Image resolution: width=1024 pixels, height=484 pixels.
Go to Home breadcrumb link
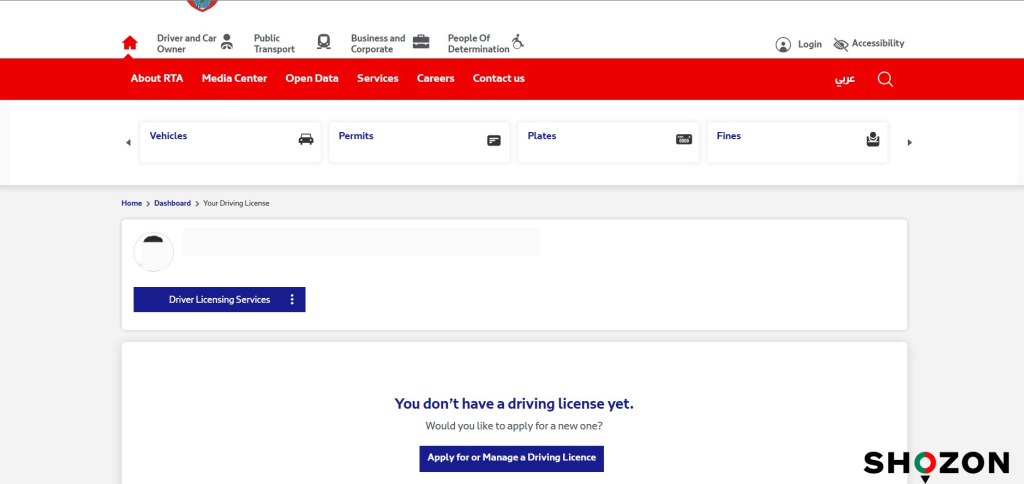click(x=131, y=203)
